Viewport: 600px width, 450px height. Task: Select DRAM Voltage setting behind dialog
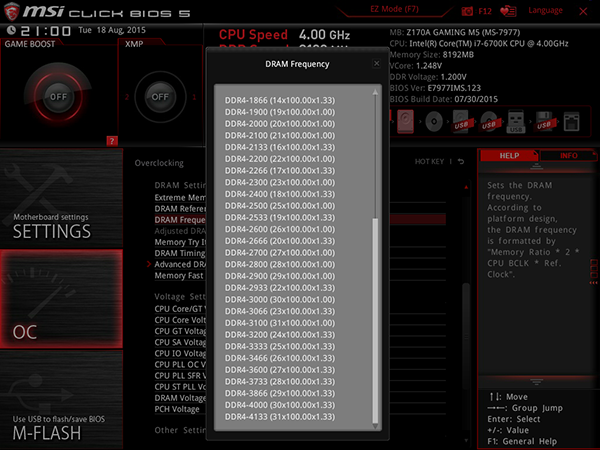(180, 398)
